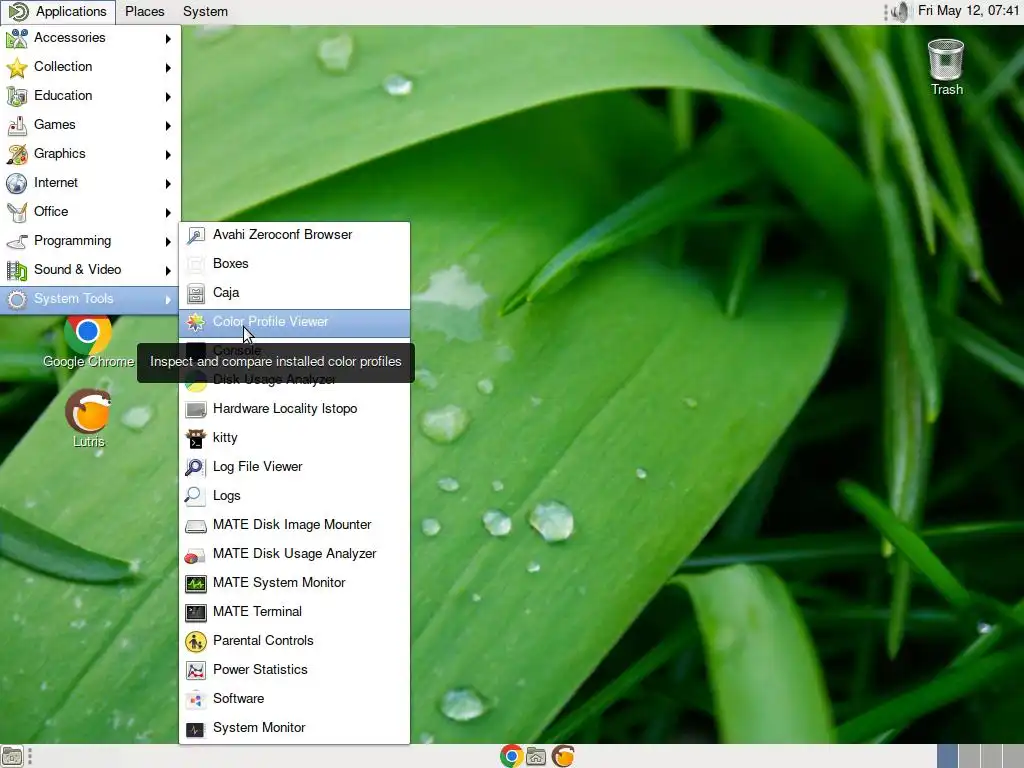The image size is (1024, 768).
Task: Expand the Office submenu arrow
Action: (168, 212)
